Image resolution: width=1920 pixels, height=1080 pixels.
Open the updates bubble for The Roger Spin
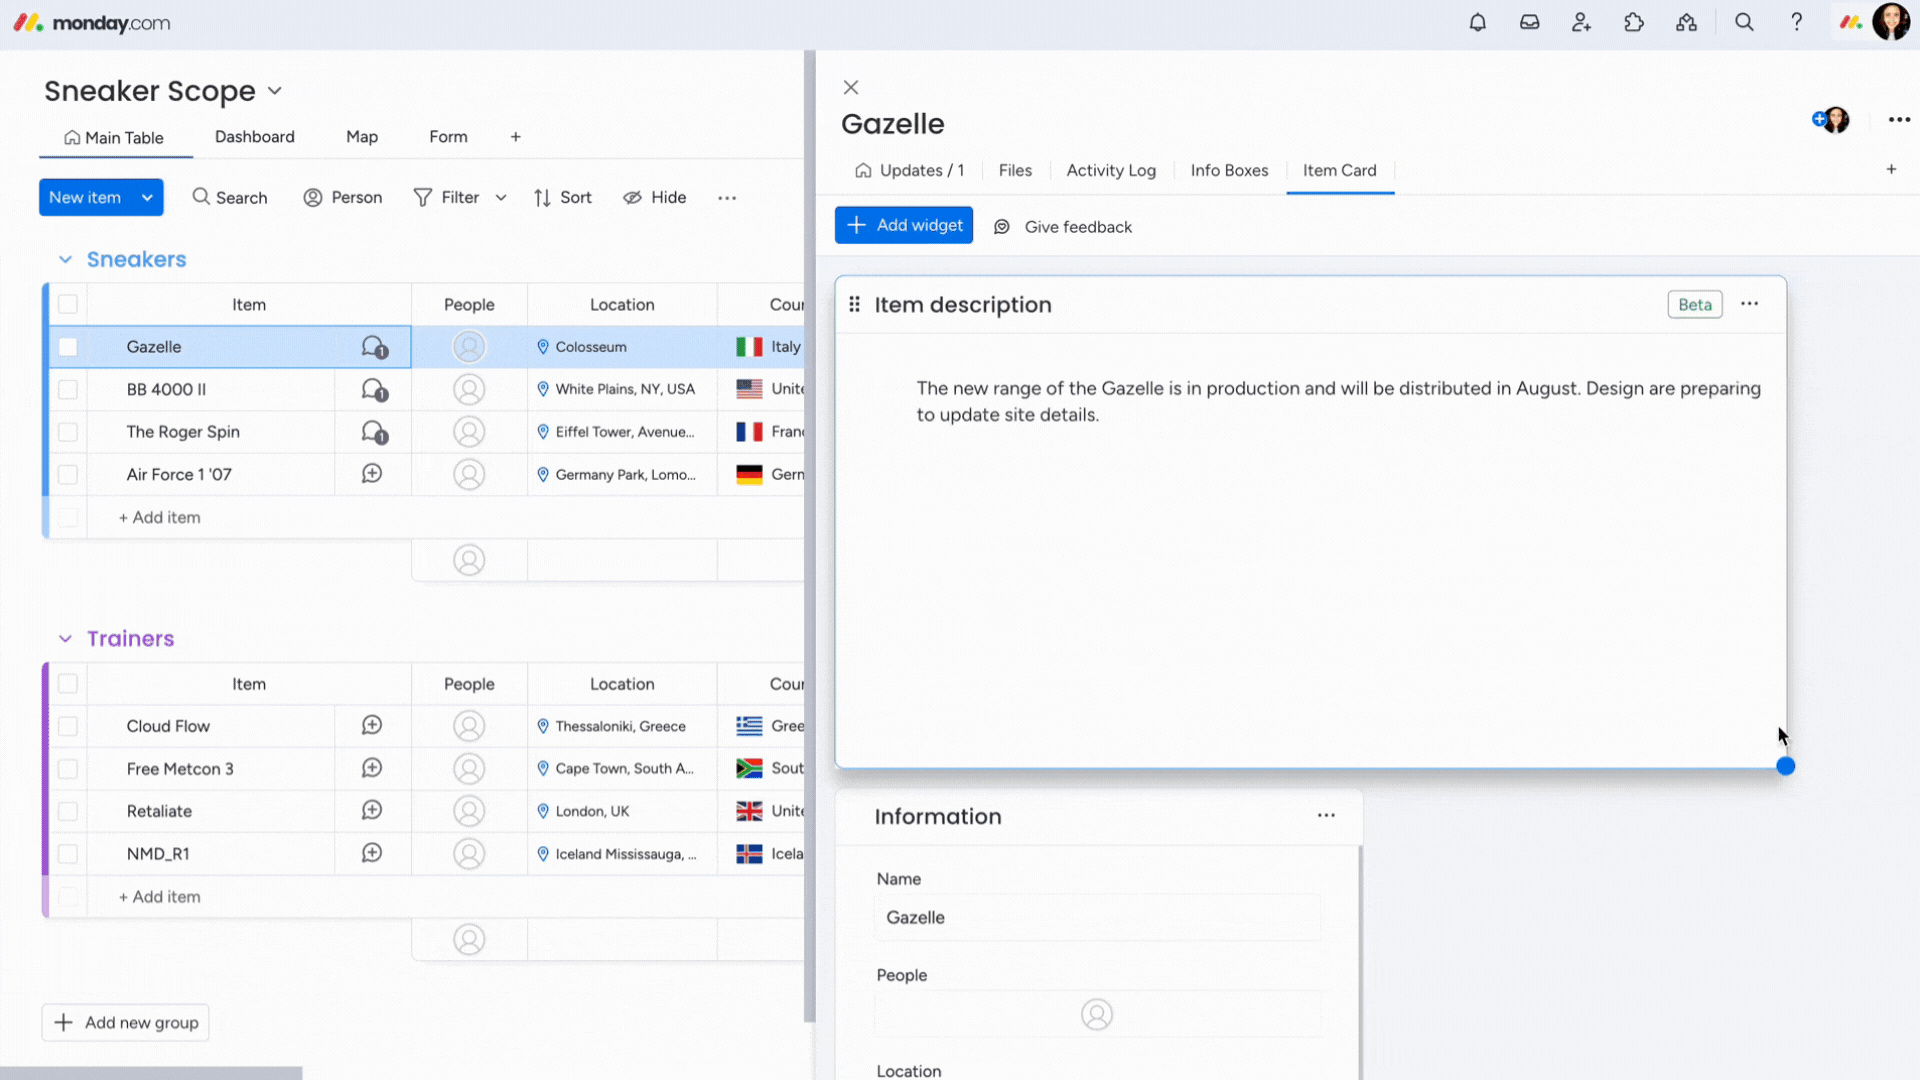click(374, 432)
